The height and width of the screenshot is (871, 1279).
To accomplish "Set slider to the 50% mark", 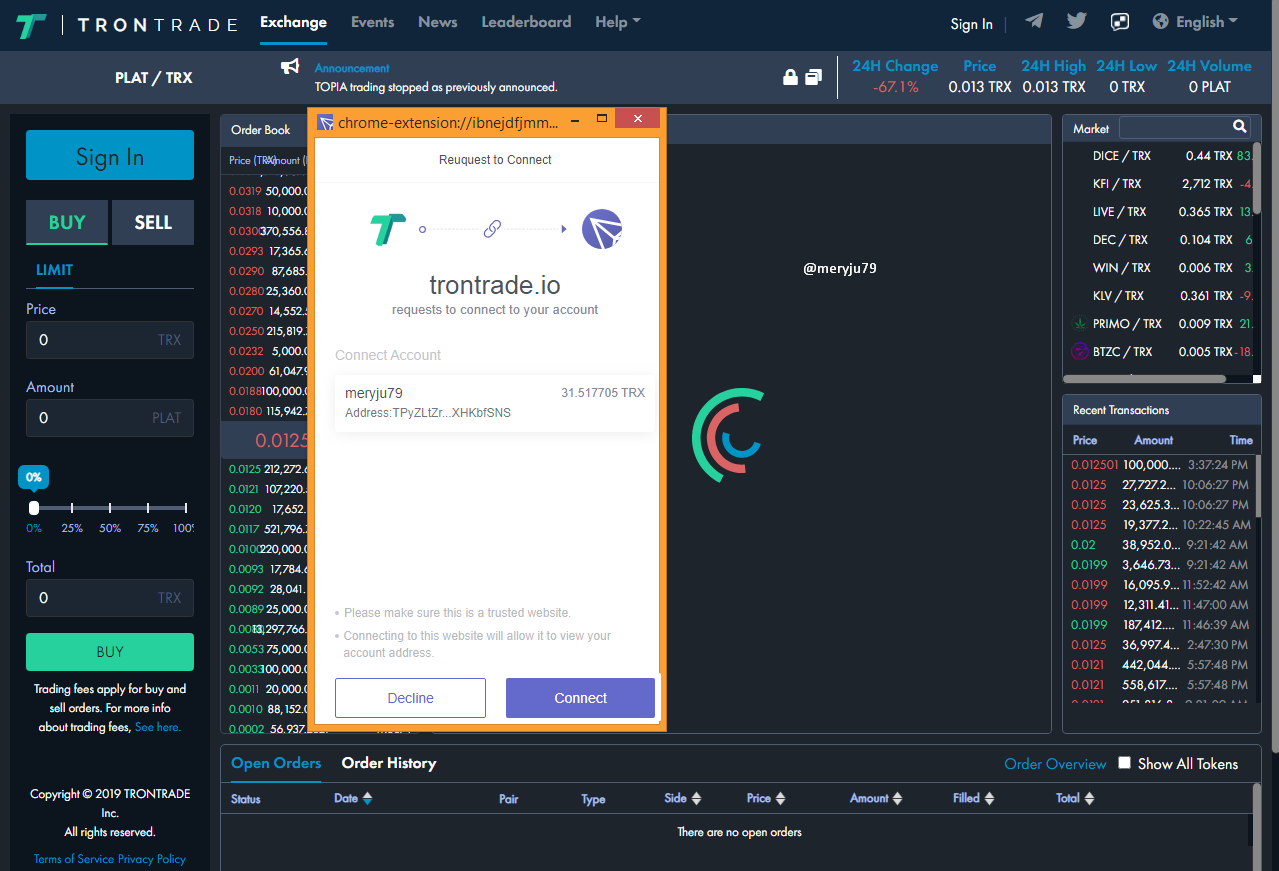I will click(x=110, y=508).
